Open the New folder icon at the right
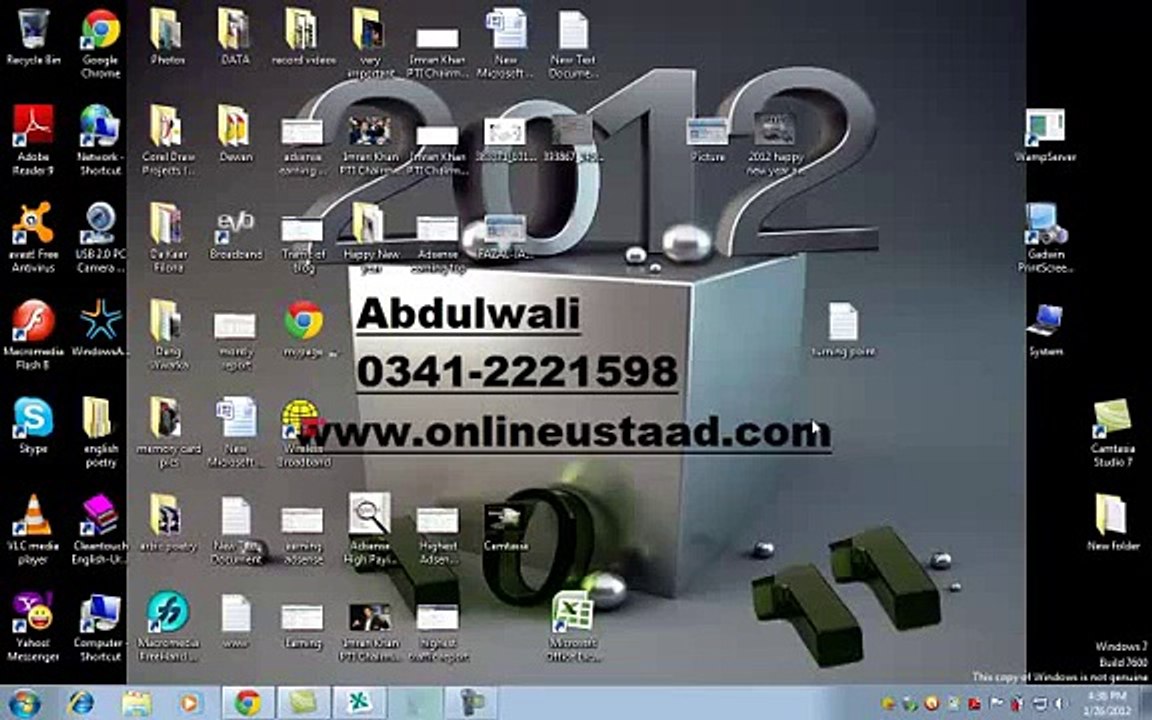 (x=1112, y=522)
